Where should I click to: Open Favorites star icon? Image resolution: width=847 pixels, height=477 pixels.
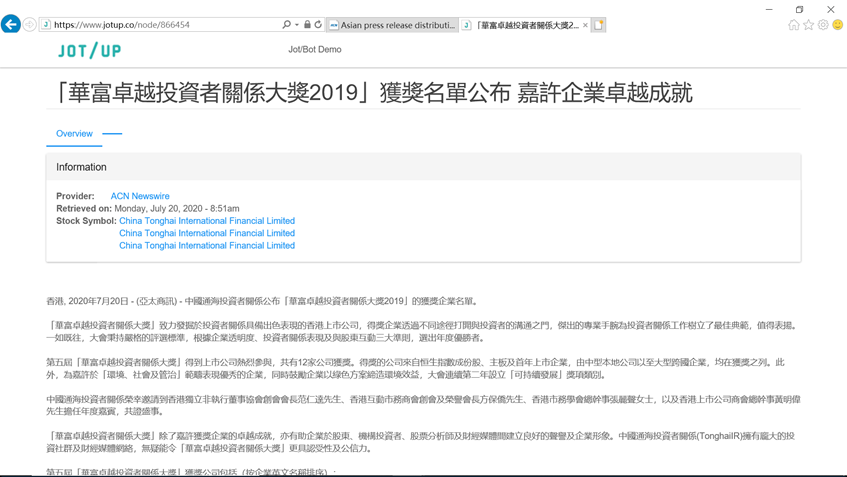click(x=808, y=25)
